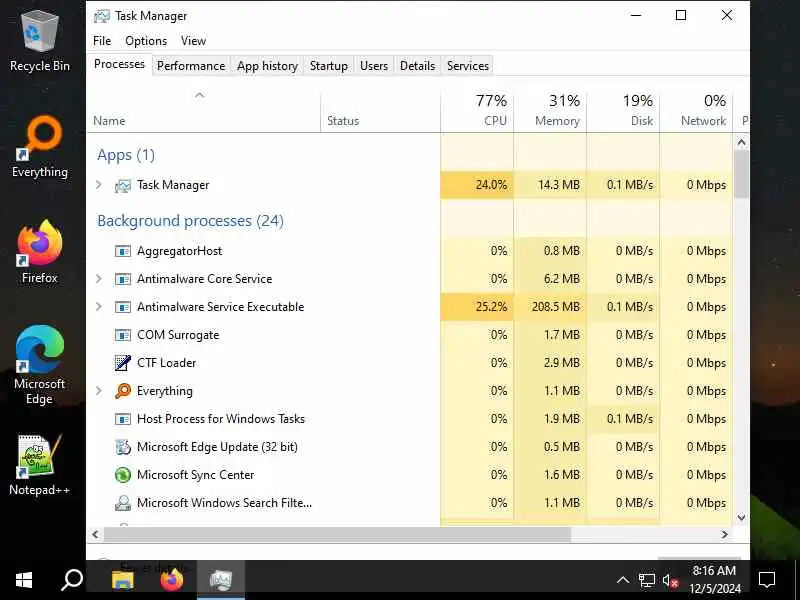This screenshot has width=800, height=600.
Task: Select the Everything desktop shortcut
Action: [x=40, y=148]
